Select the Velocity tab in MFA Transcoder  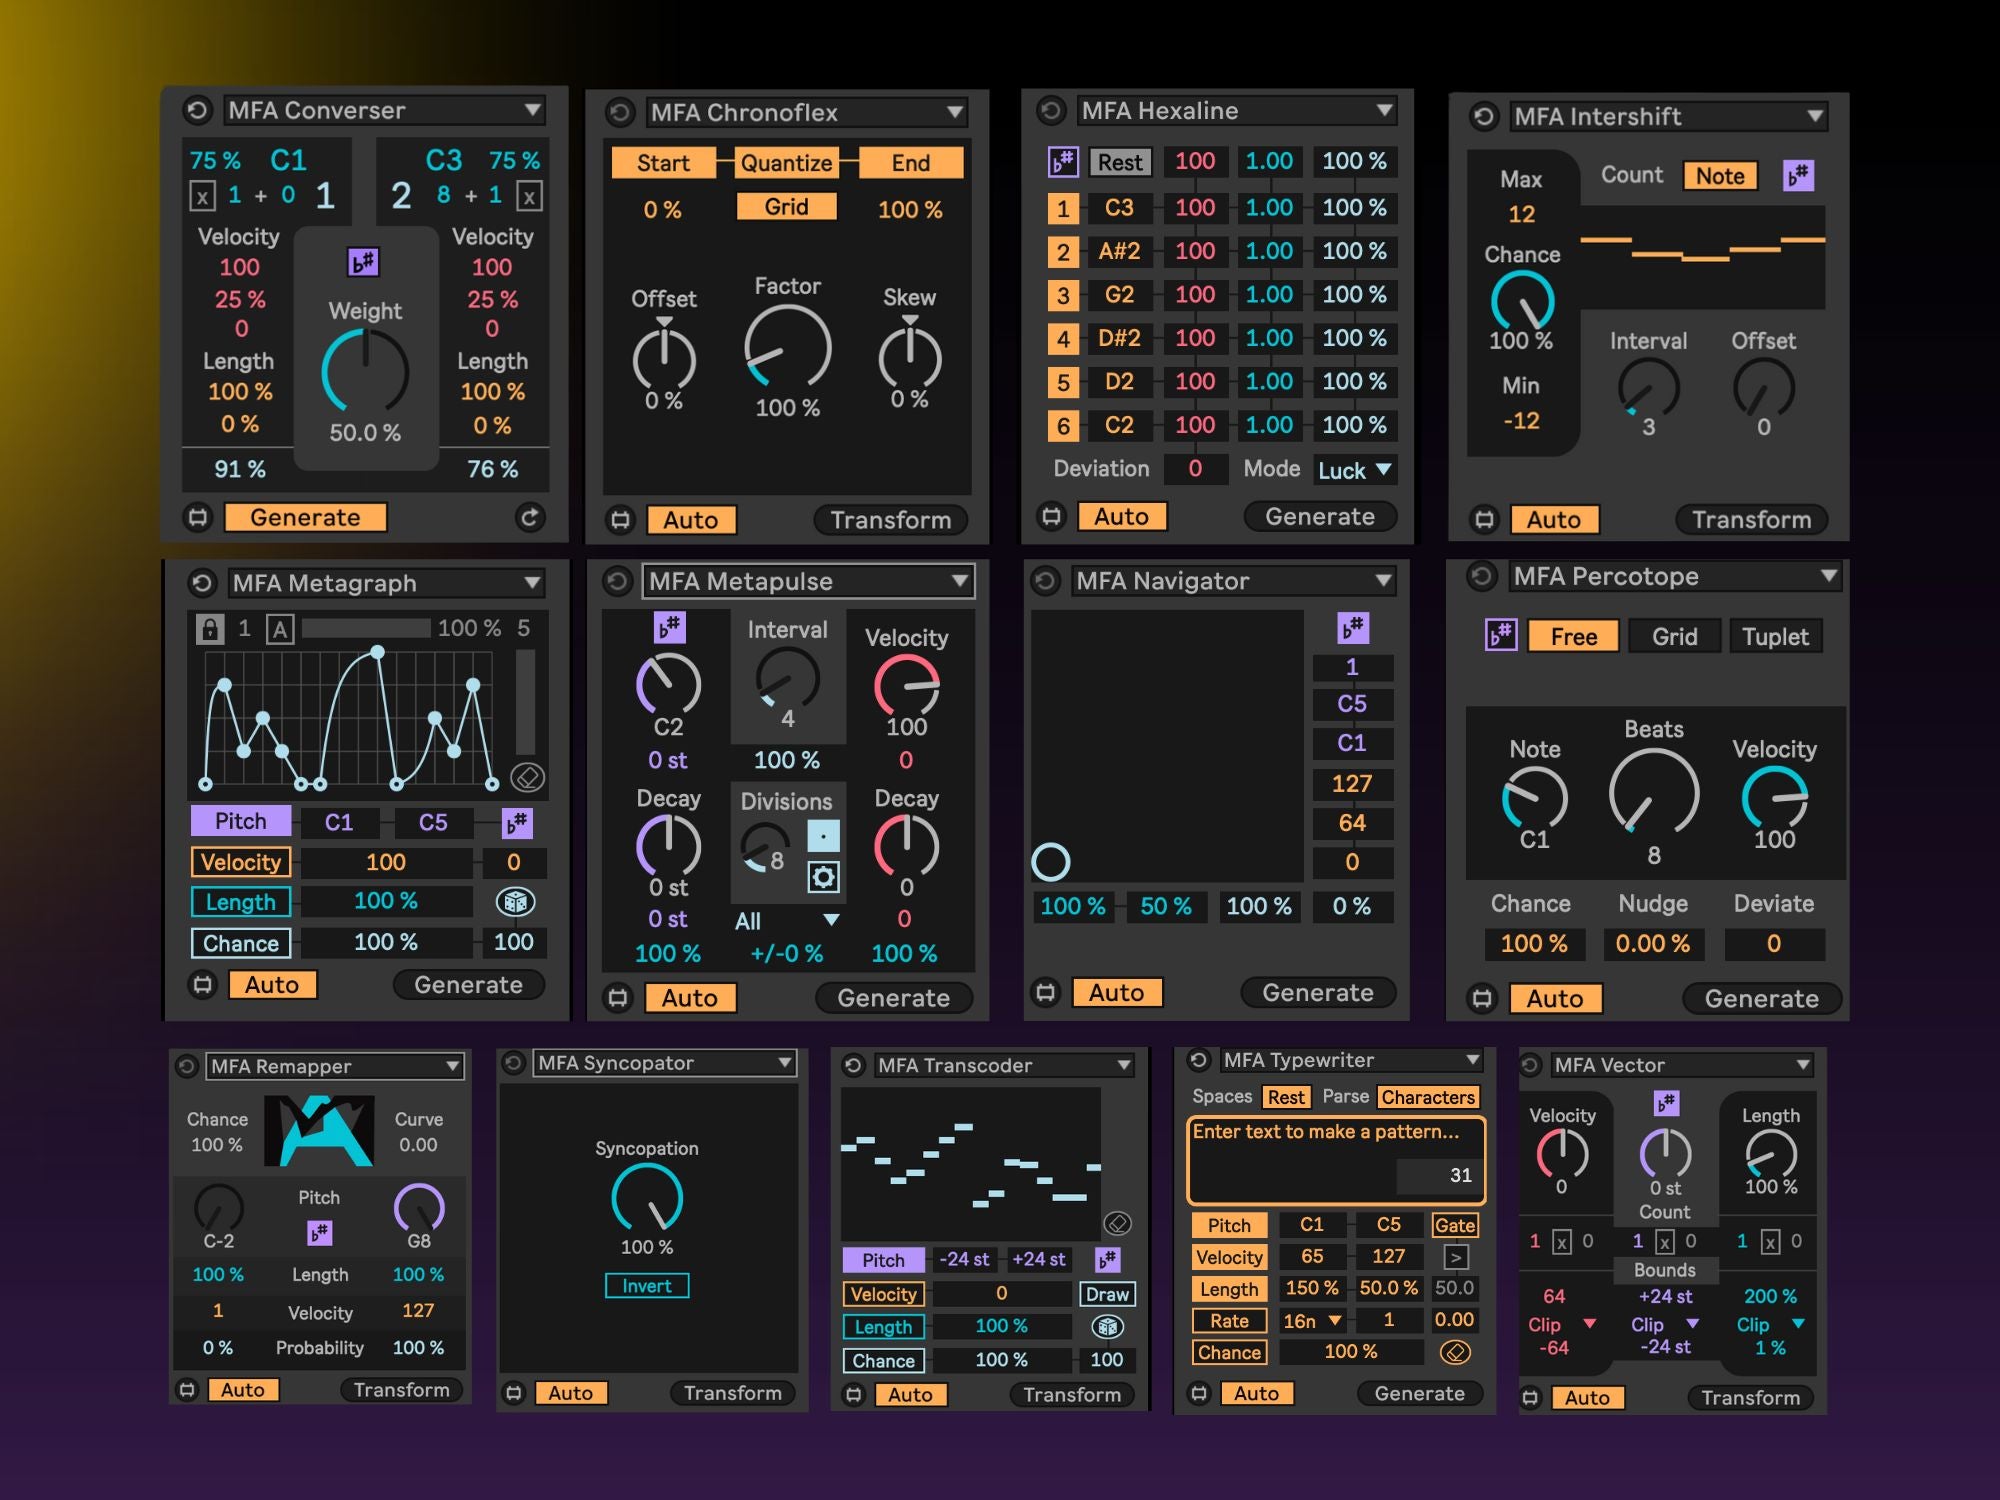click(x=883, y=1294)
